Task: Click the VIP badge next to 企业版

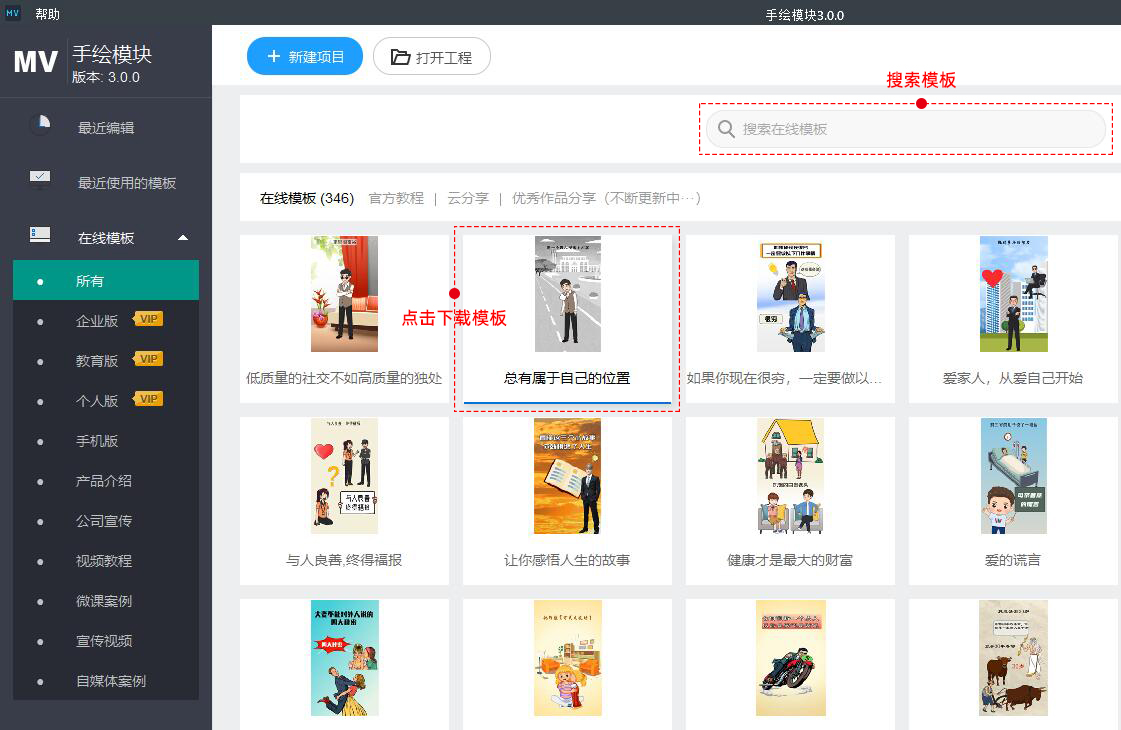Action: point(147,320)
